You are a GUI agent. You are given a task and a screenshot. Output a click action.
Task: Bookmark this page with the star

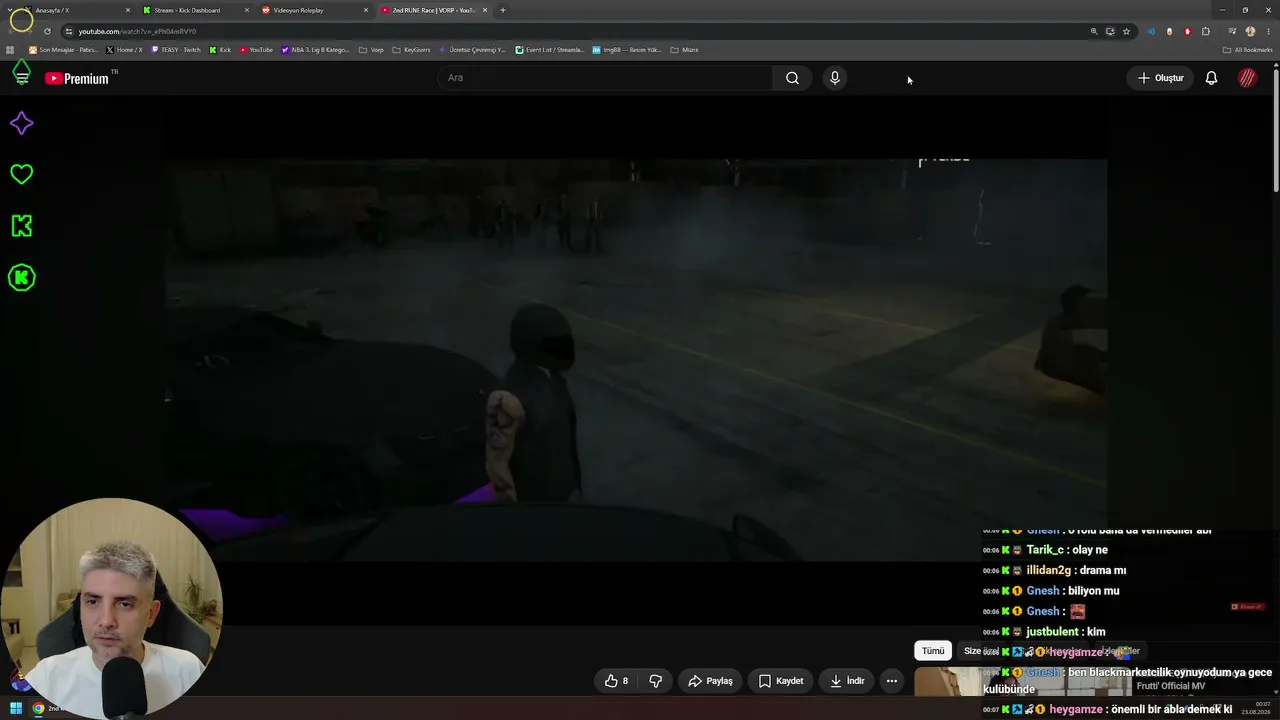pyautogui.click(x=1126, y=31)
